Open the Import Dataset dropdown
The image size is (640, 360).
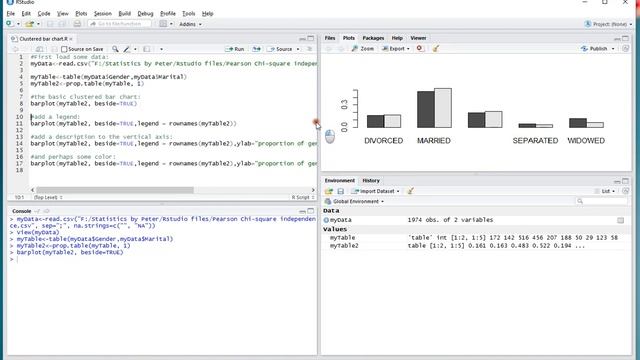tap(376, 191)
